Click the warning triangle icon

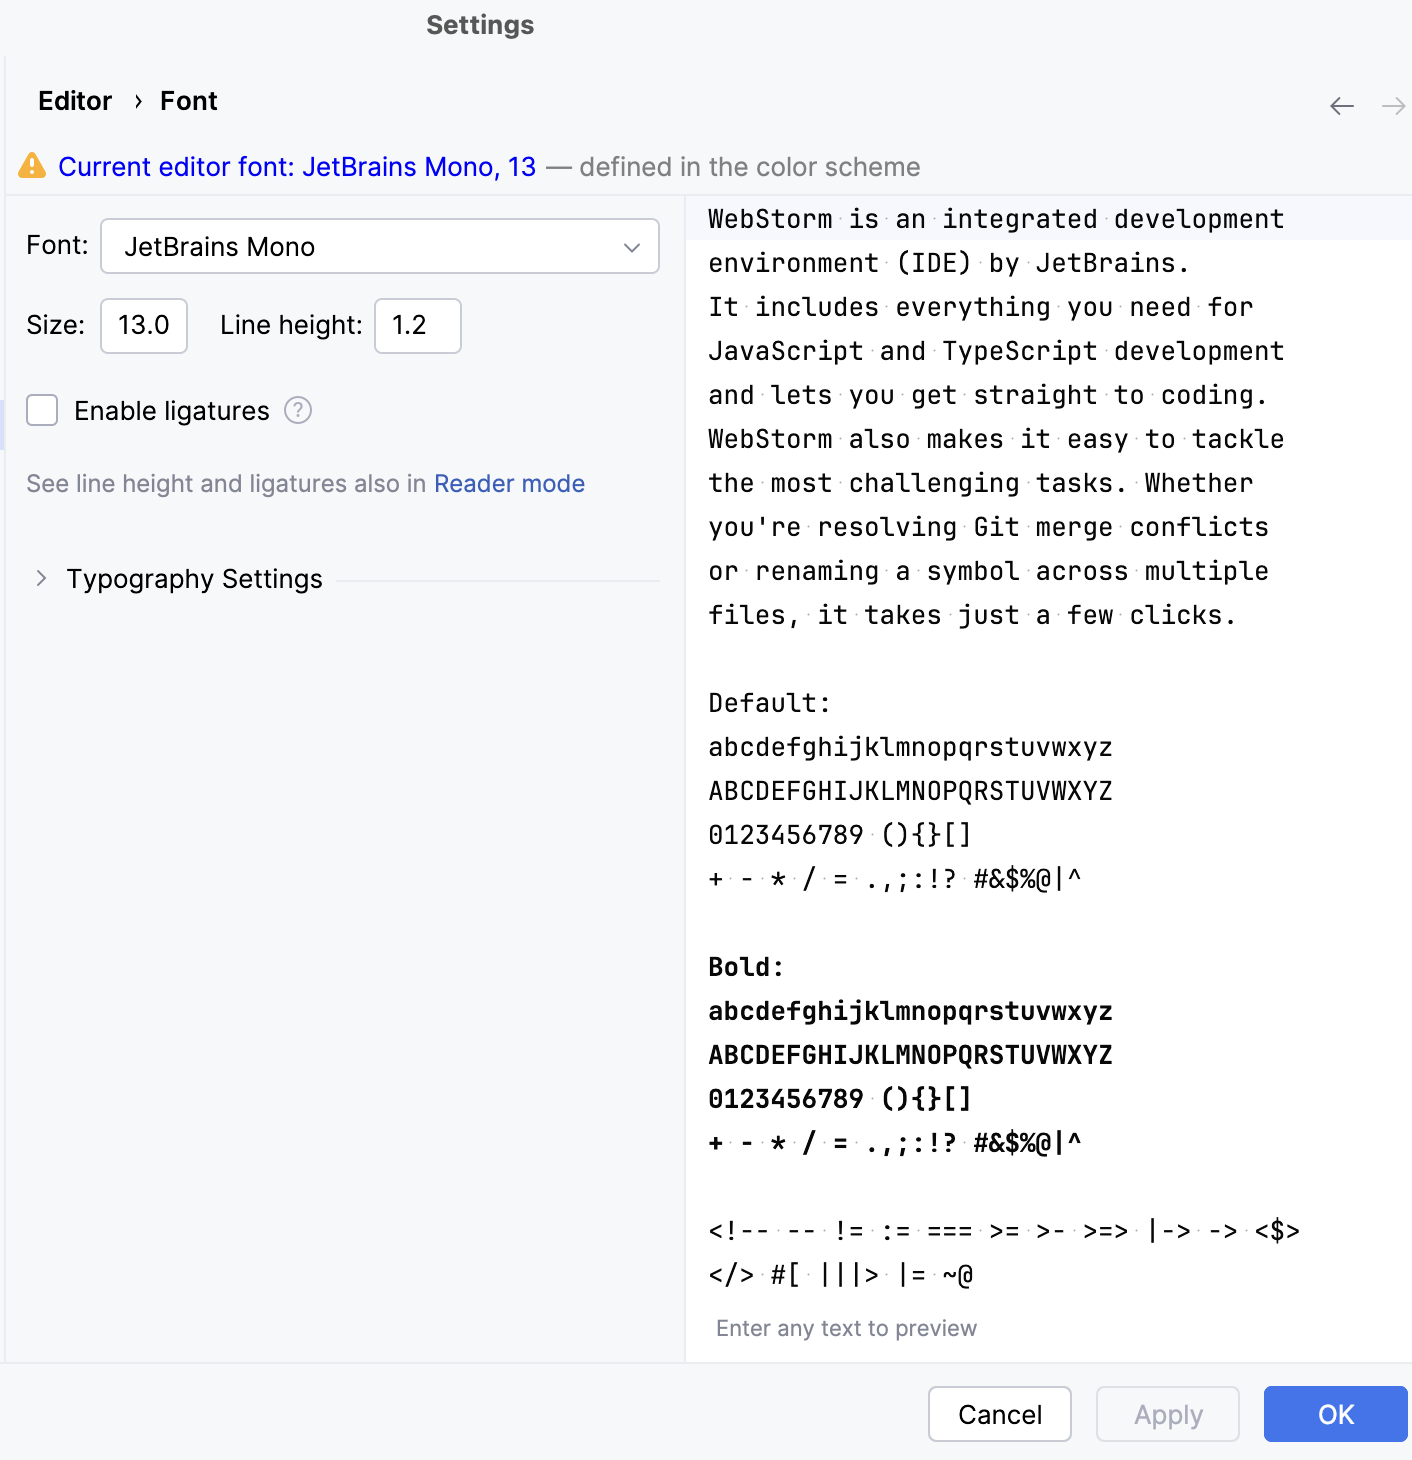coord(33,166)
